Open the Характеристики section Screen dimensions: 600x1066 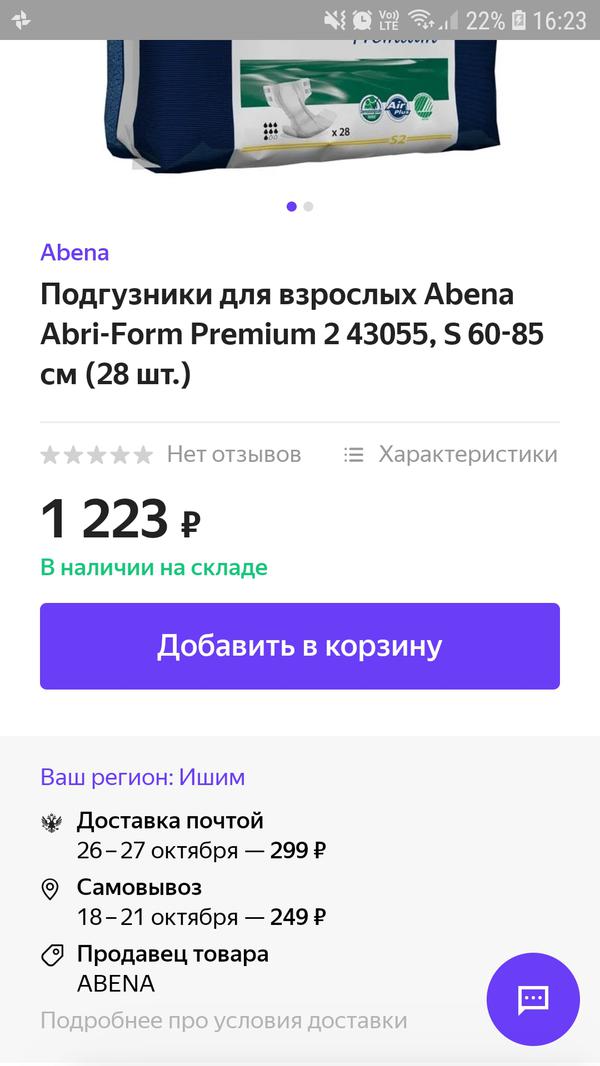click(x=467, y=455)
